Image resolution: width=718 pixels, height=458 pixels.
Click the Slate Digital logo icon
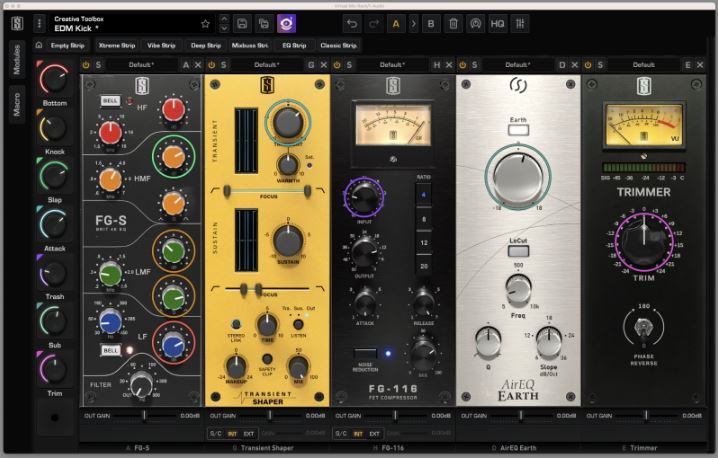coord(17,24)
